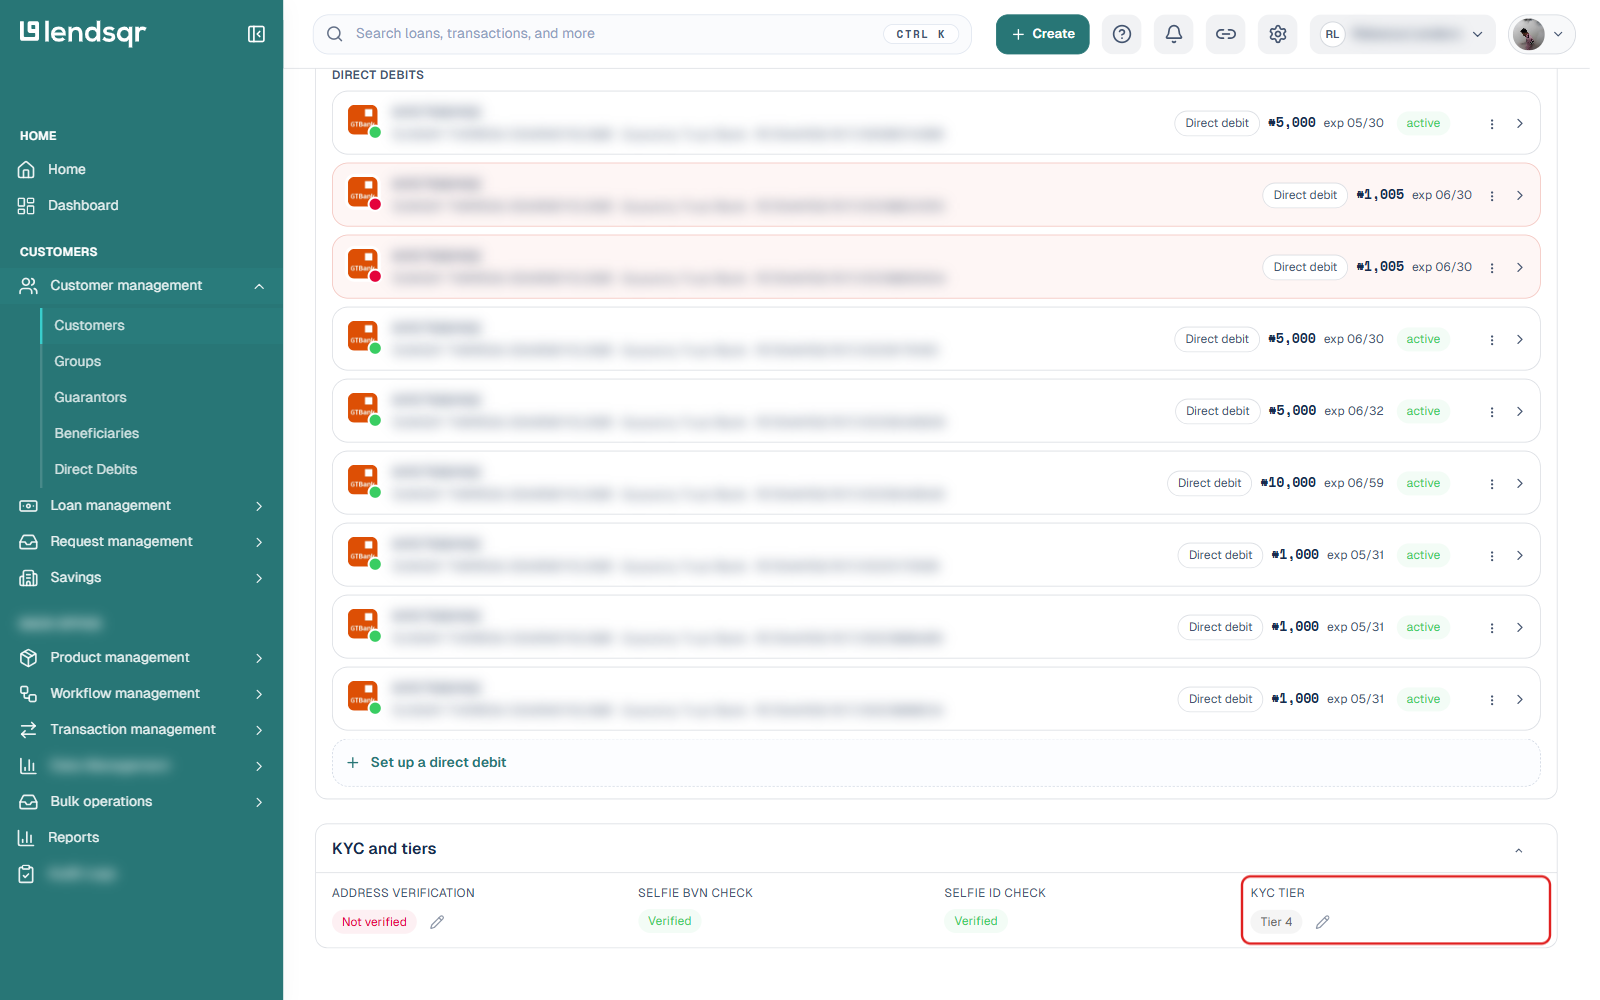Click the Not verified address status
The height and width of the screenshot is (1000, 1600).
(x=374, y=922)
